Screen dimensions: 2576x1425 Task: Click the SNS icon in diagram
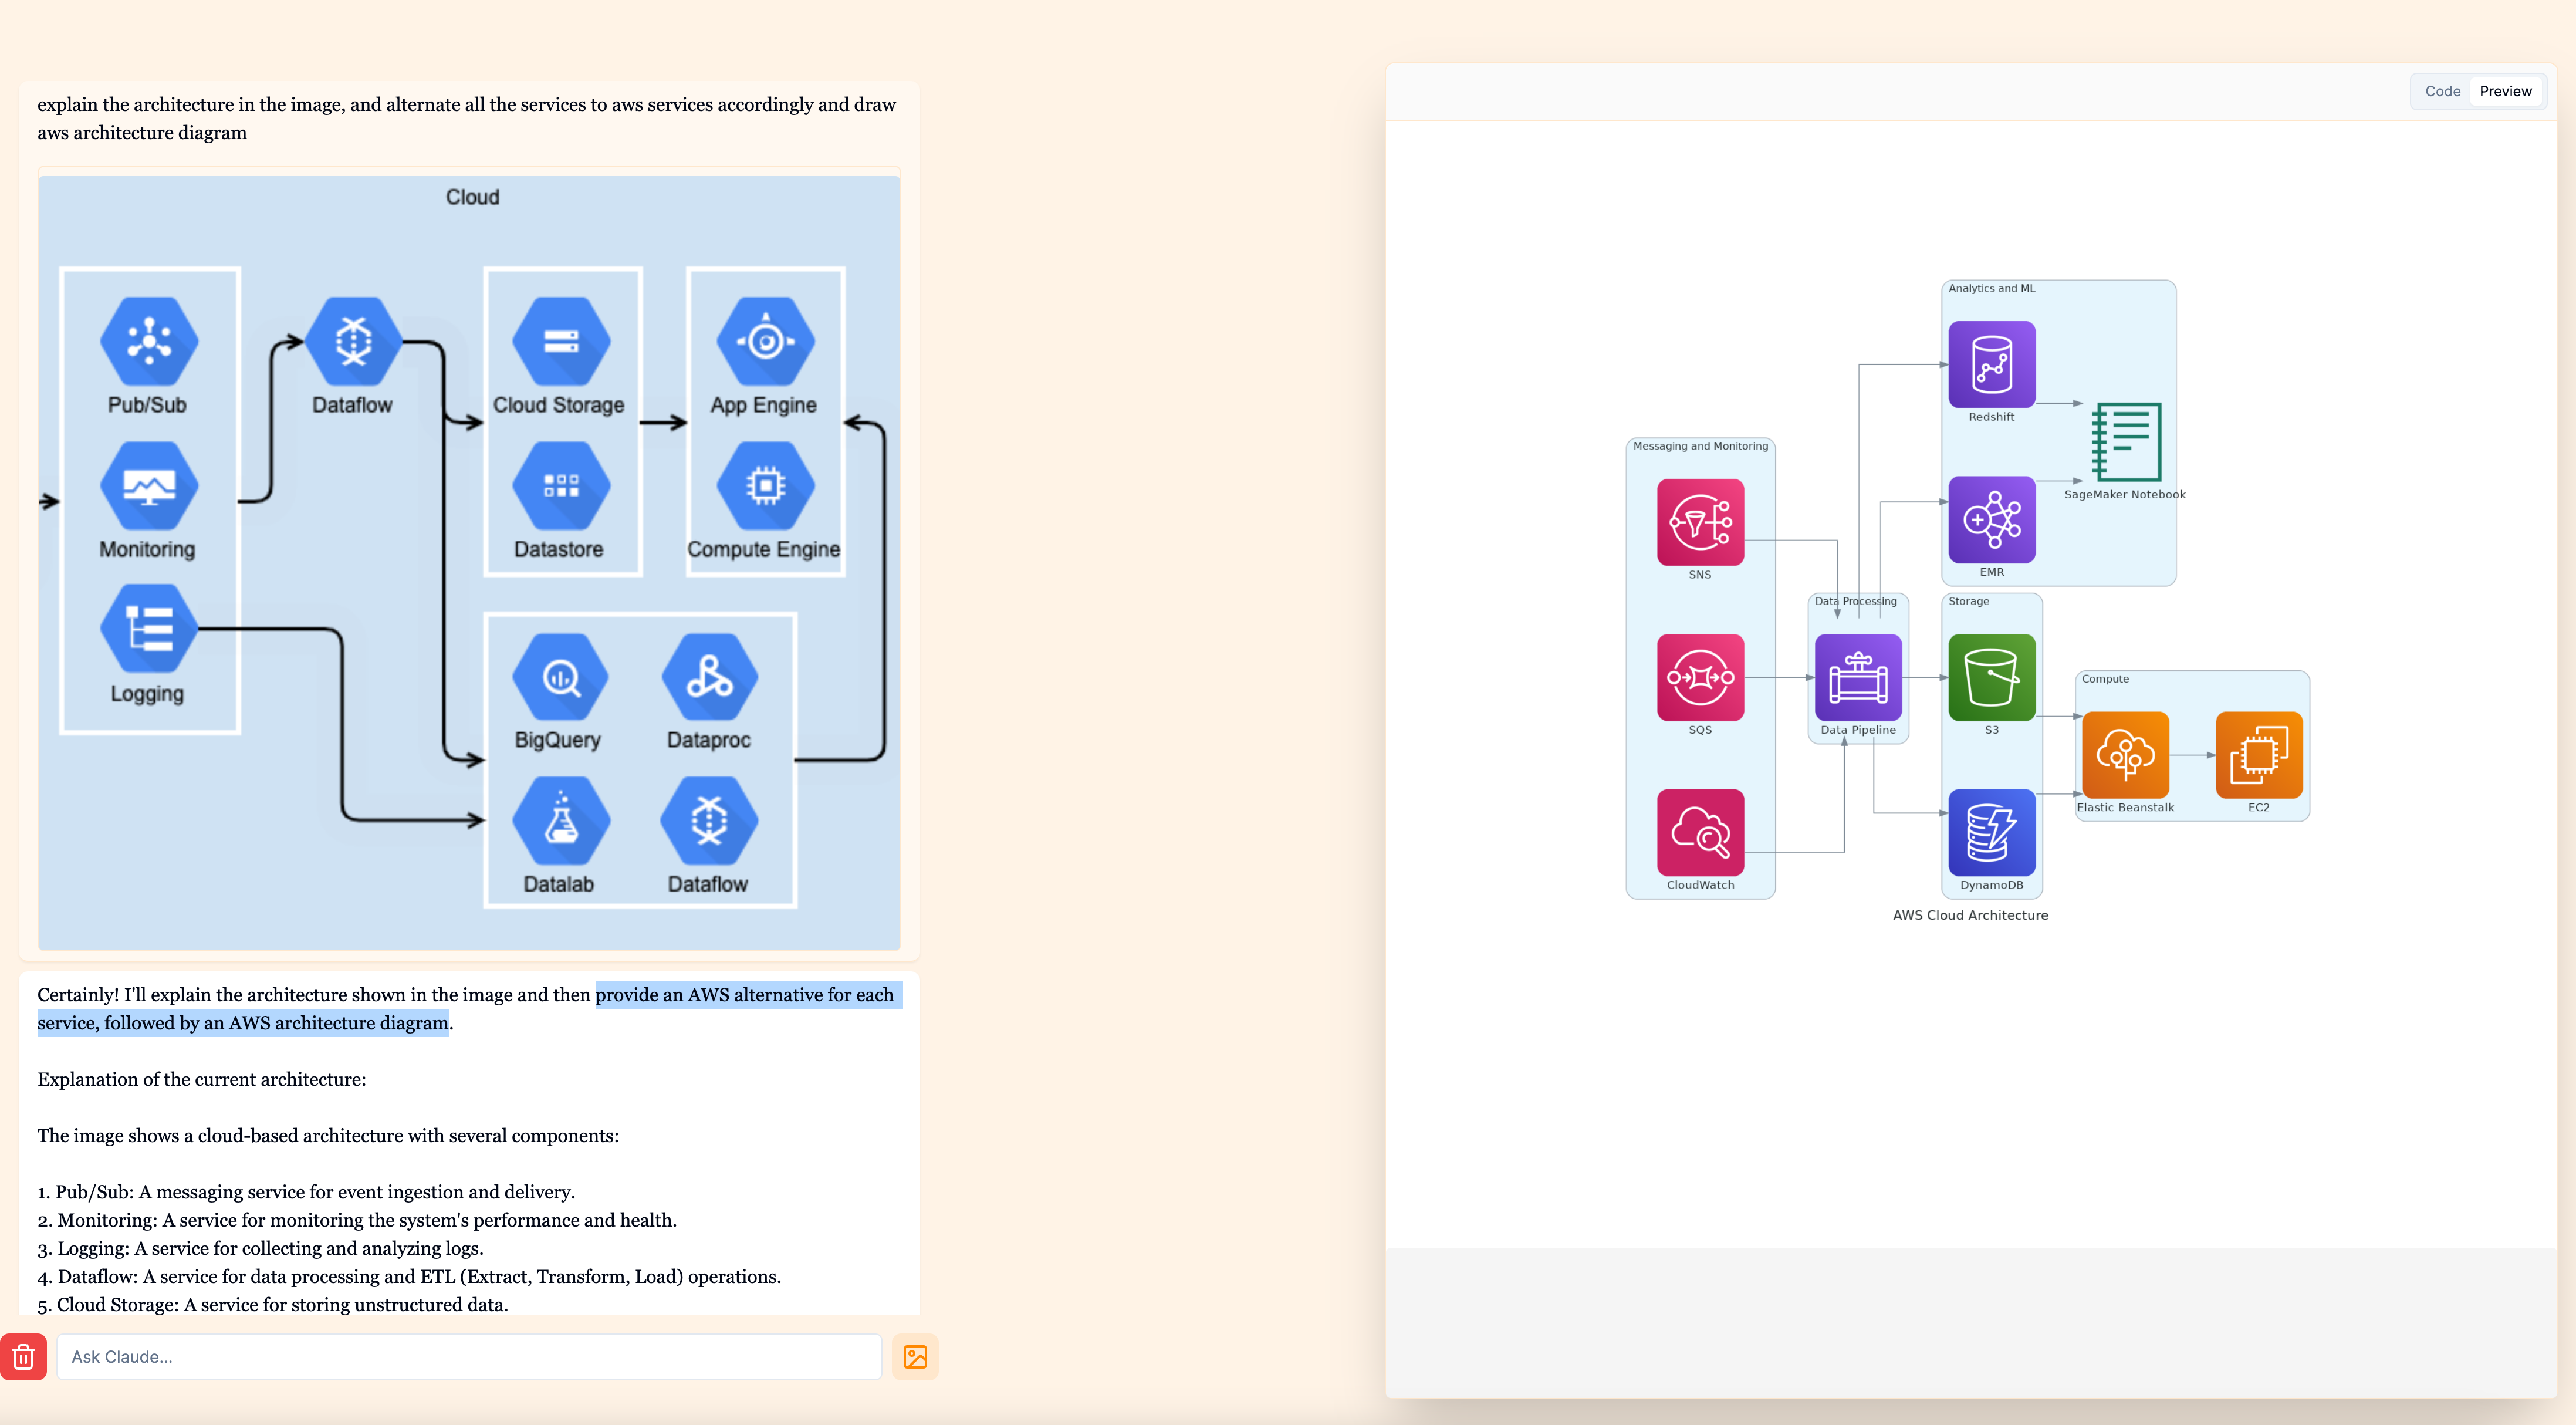click(x=1699, y=522)
